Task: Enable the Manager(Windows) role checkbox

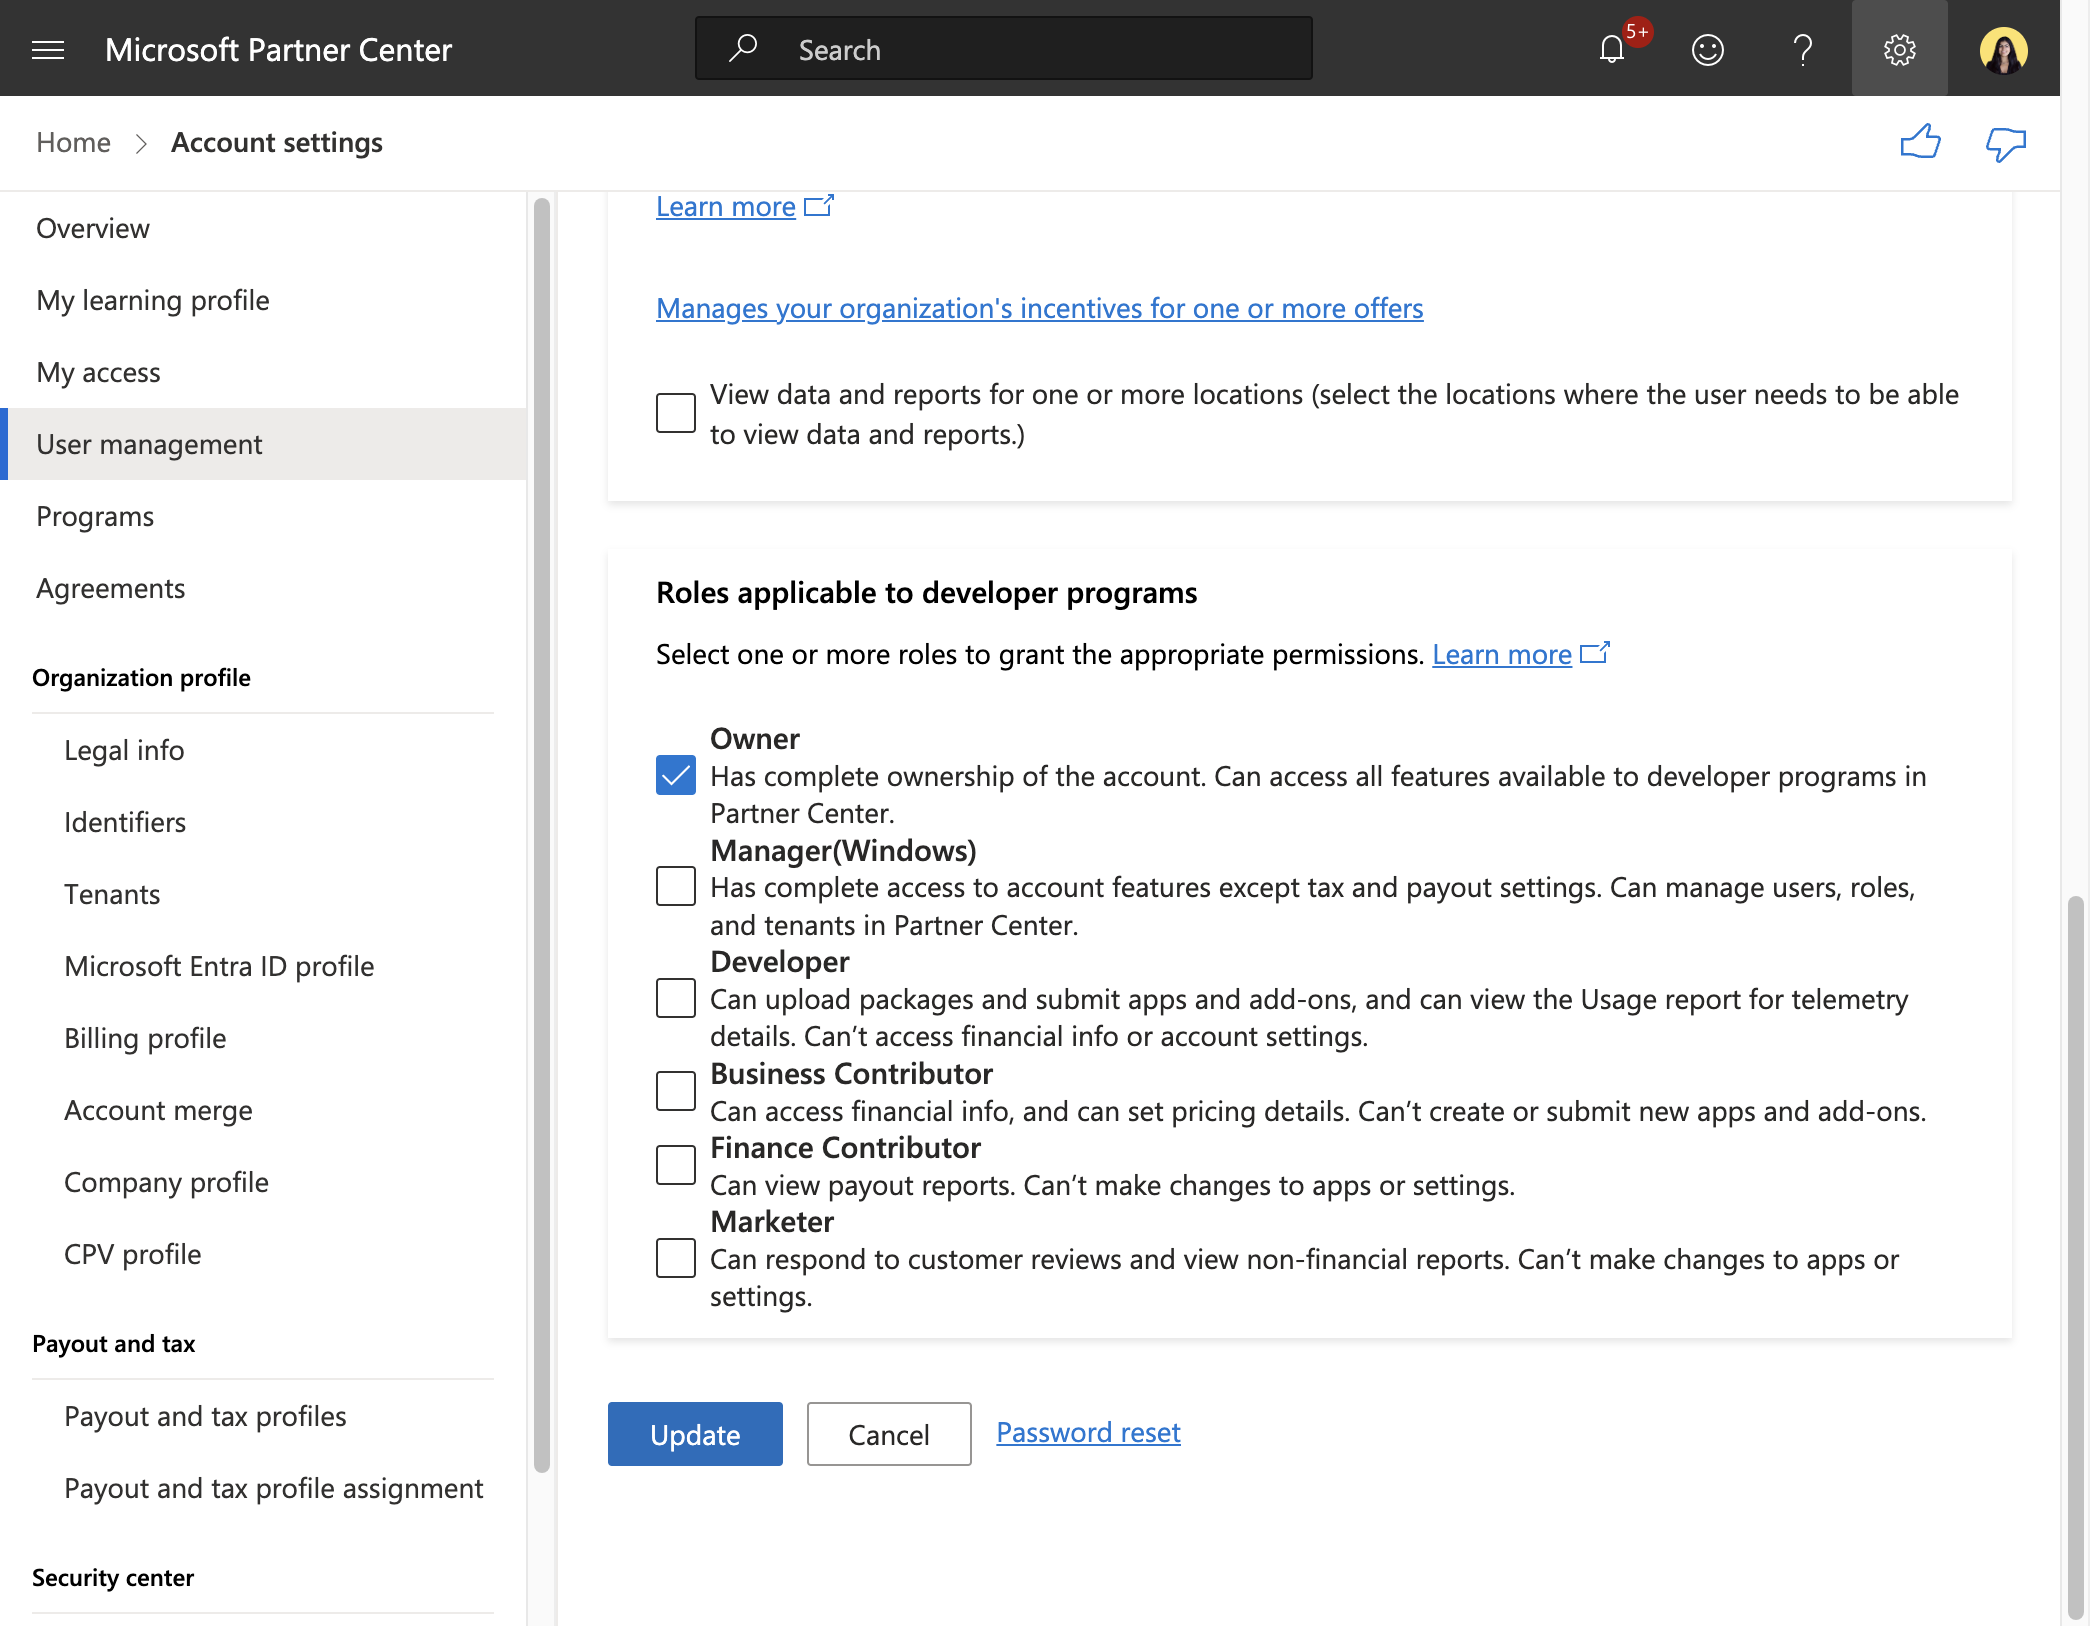Action: point(676,886)
